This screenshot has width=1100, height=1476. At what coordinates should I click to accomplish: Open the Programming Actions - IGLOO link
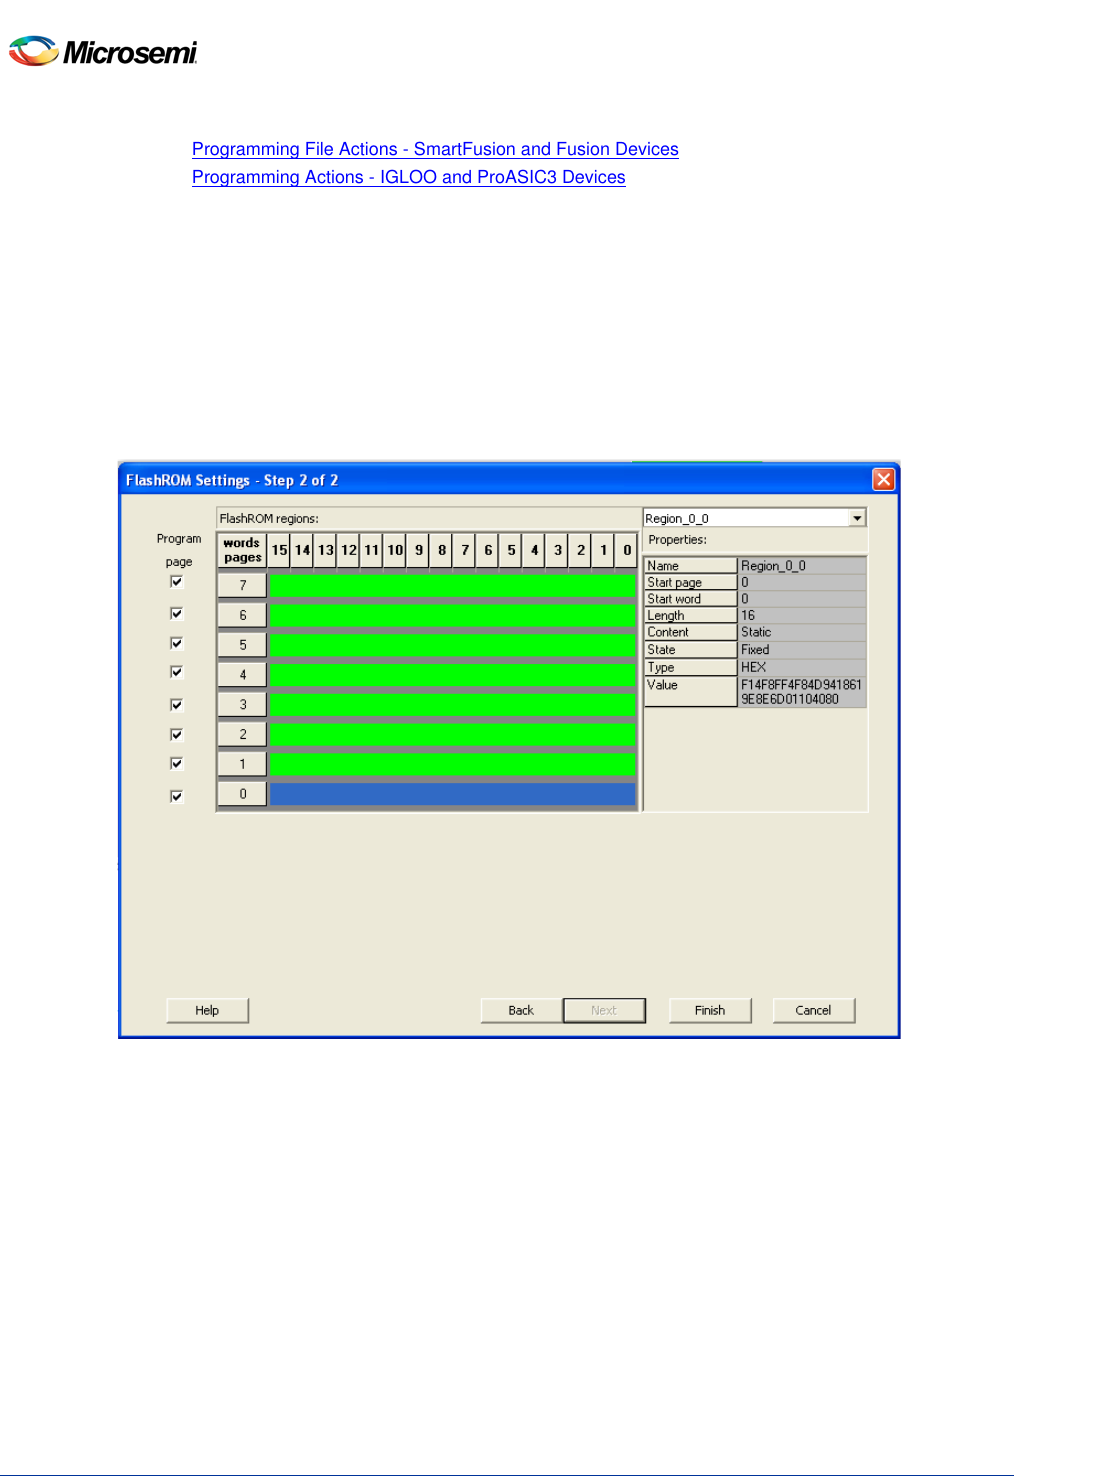tap(408, 177)
